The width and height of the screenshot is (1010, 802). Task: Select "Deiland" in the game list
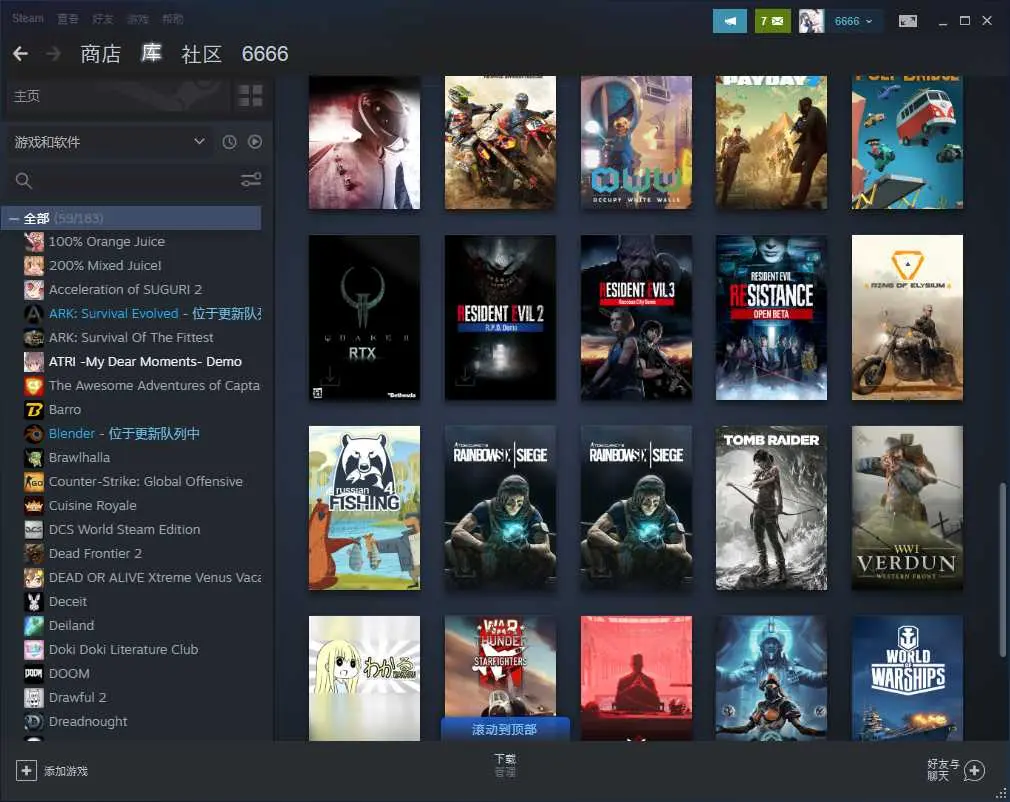coord(71,625)
